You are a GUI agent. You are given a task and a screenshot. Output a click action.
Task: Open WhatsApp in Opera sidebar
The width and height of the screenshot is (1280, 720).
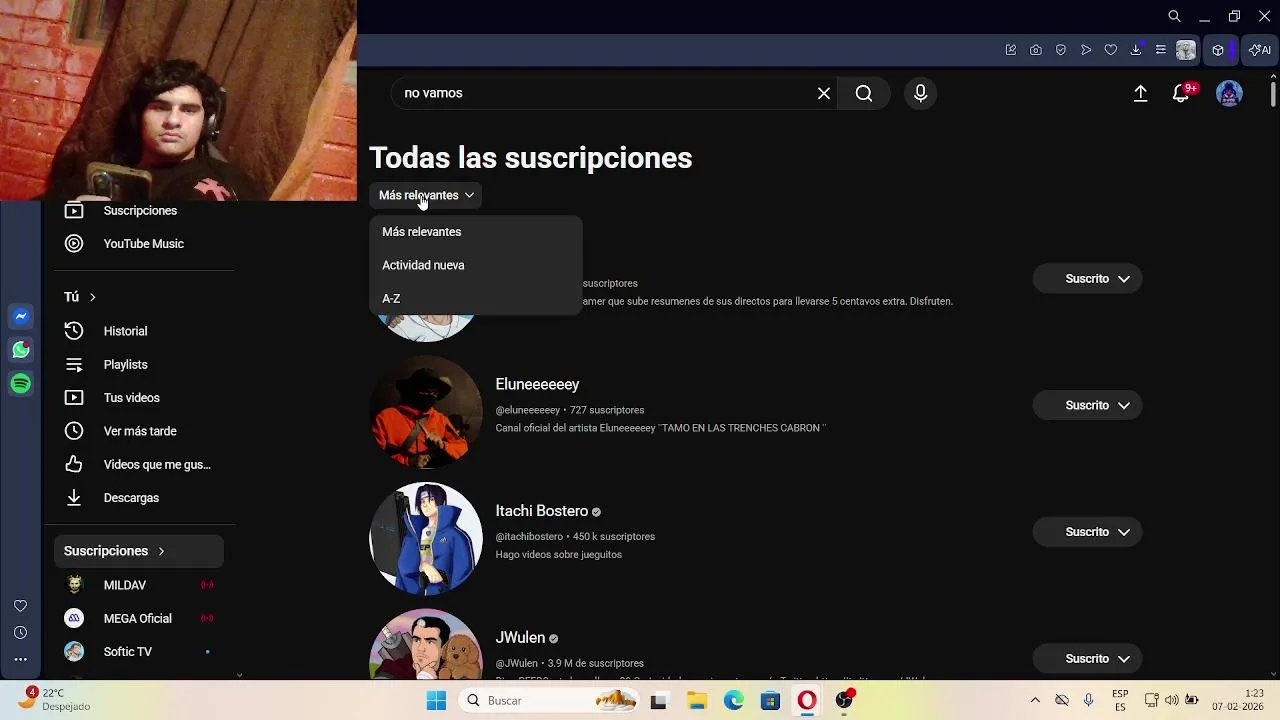click(x=21, y=350)
